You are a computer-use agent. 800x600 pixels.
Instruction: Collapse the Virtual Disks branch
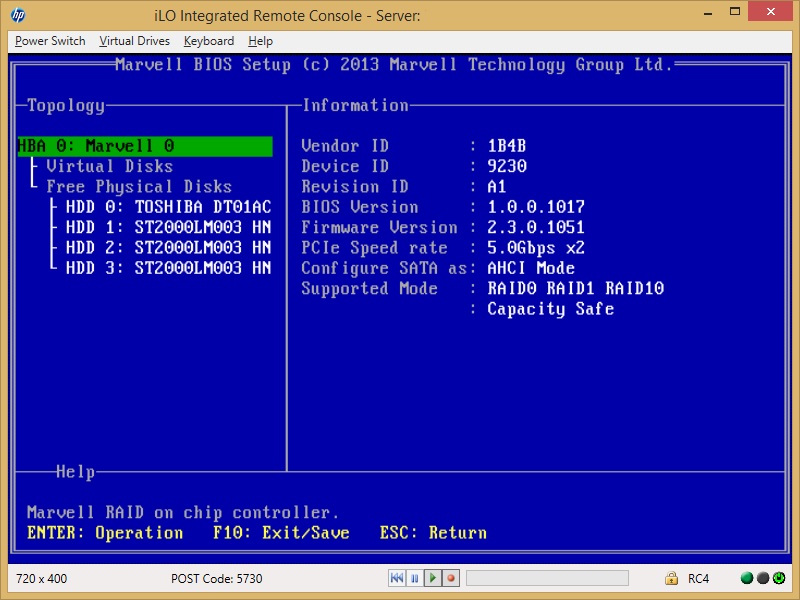tap(110, 166)
